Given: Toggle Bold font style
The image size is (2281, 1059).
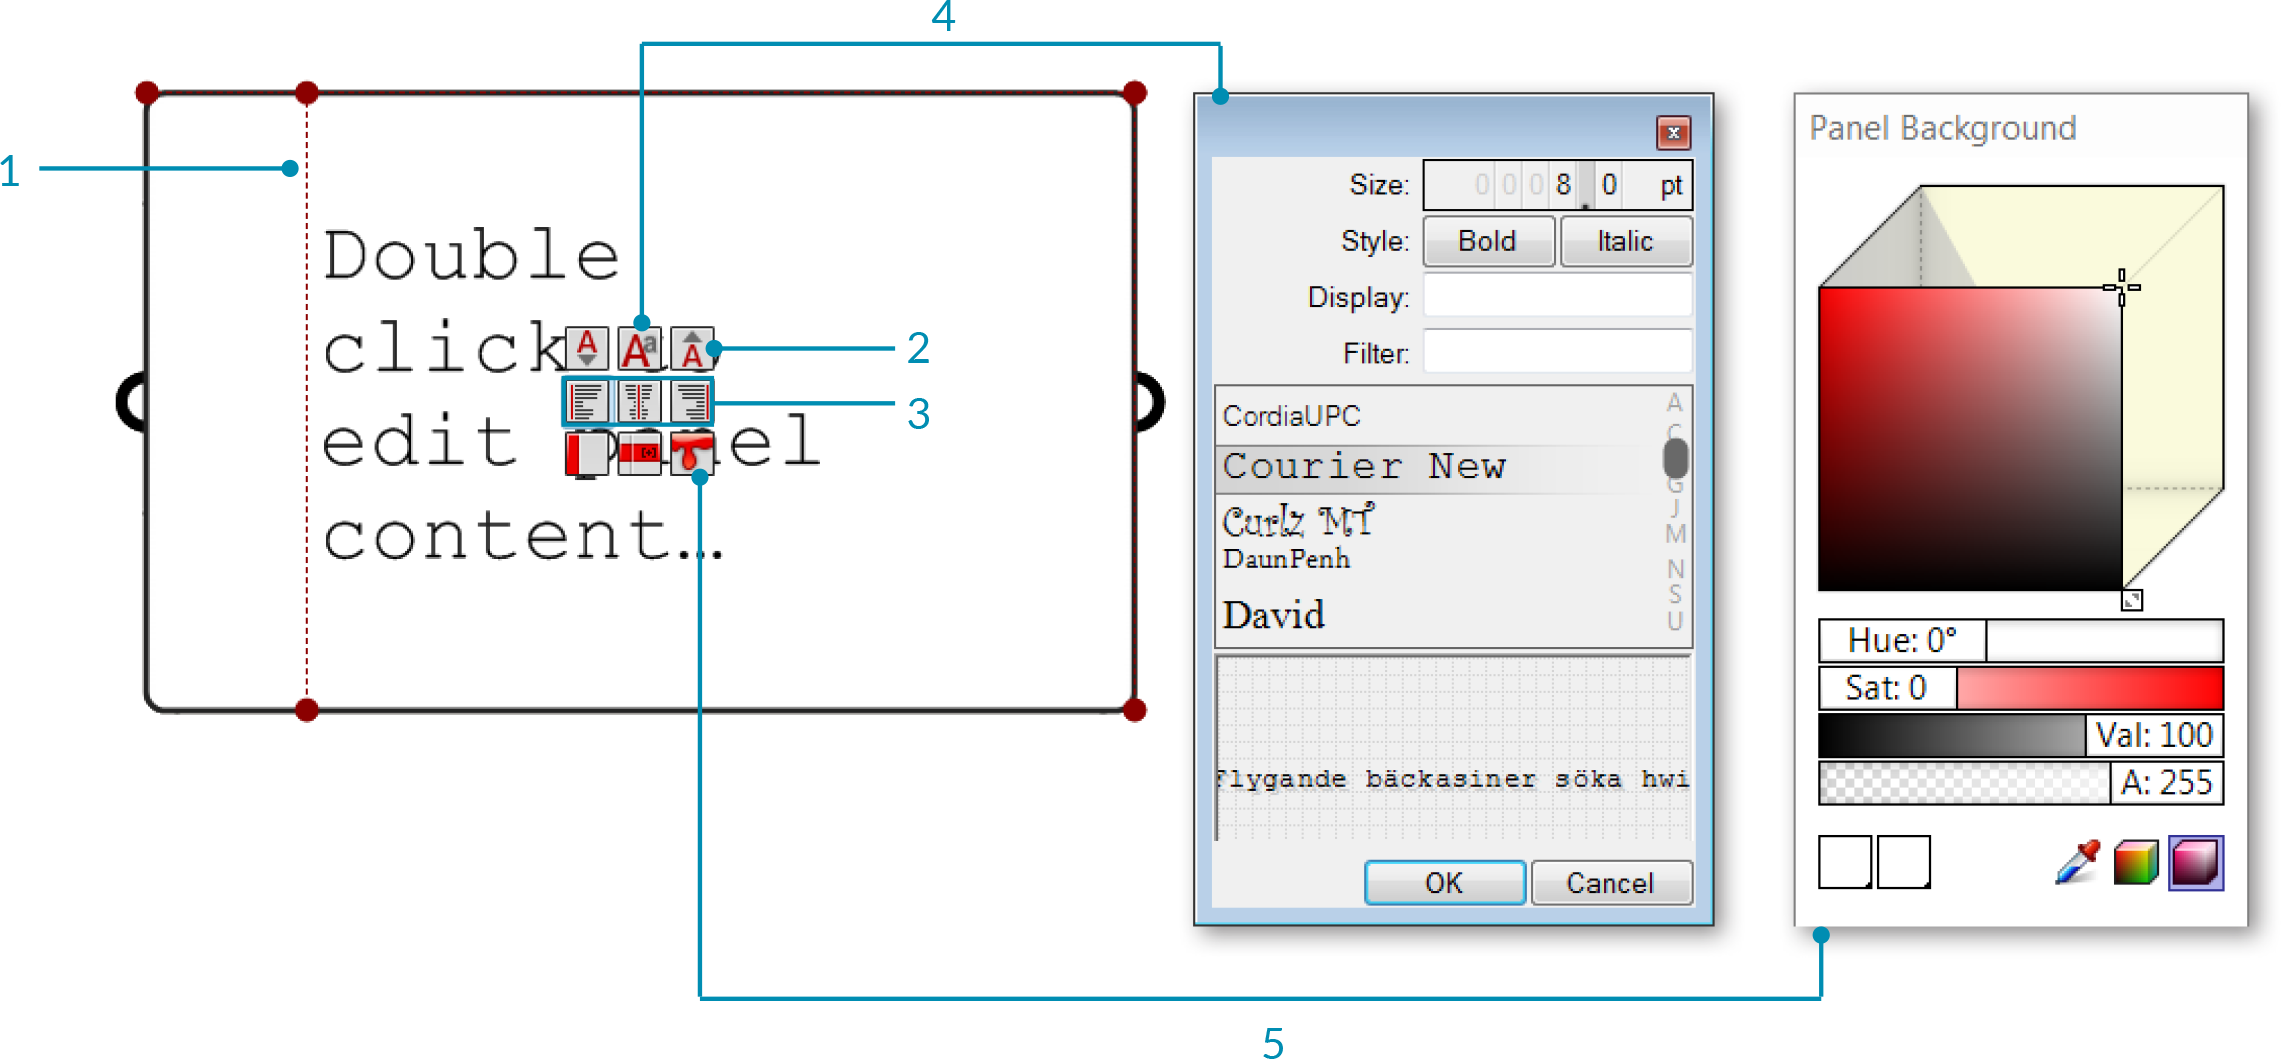Looking at the screenshot, I should click(x=1487, y=241).
